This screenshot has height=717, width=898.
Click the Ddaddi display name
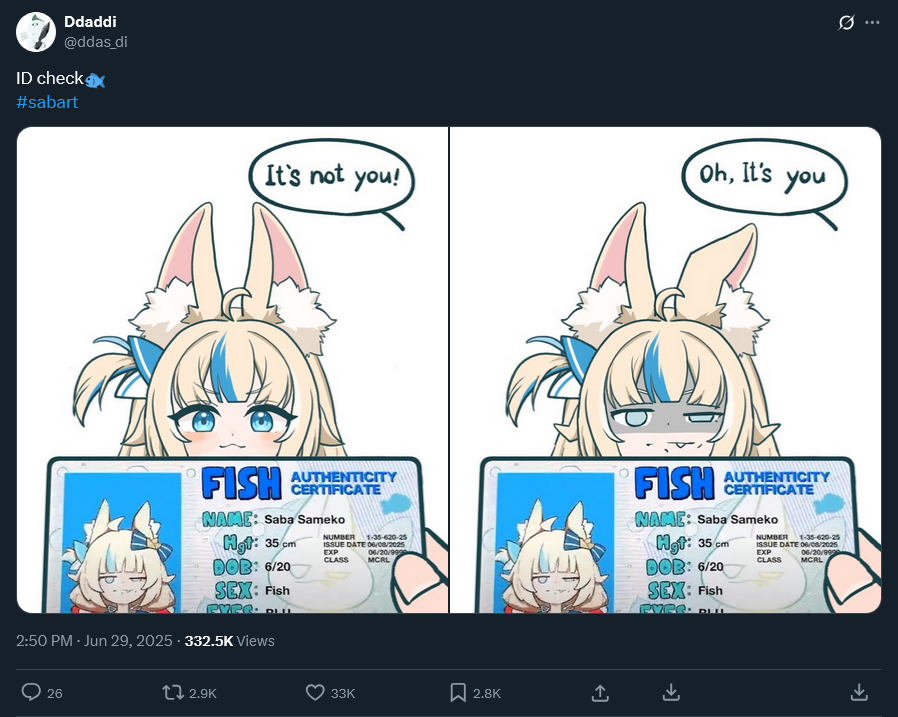click(x=90, y=22)
